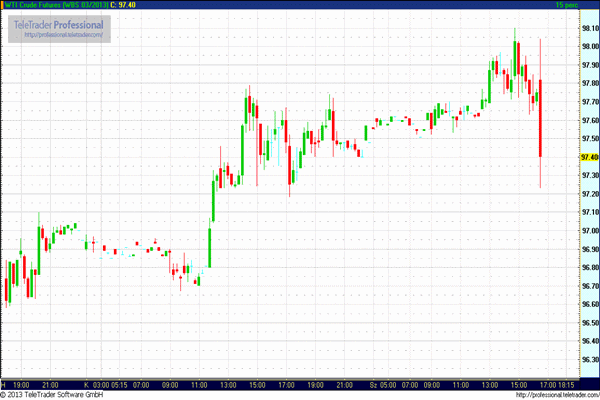Click the 96.30 price axis label
This screenshot has width=600, height=400.
[x=588, y=359]
